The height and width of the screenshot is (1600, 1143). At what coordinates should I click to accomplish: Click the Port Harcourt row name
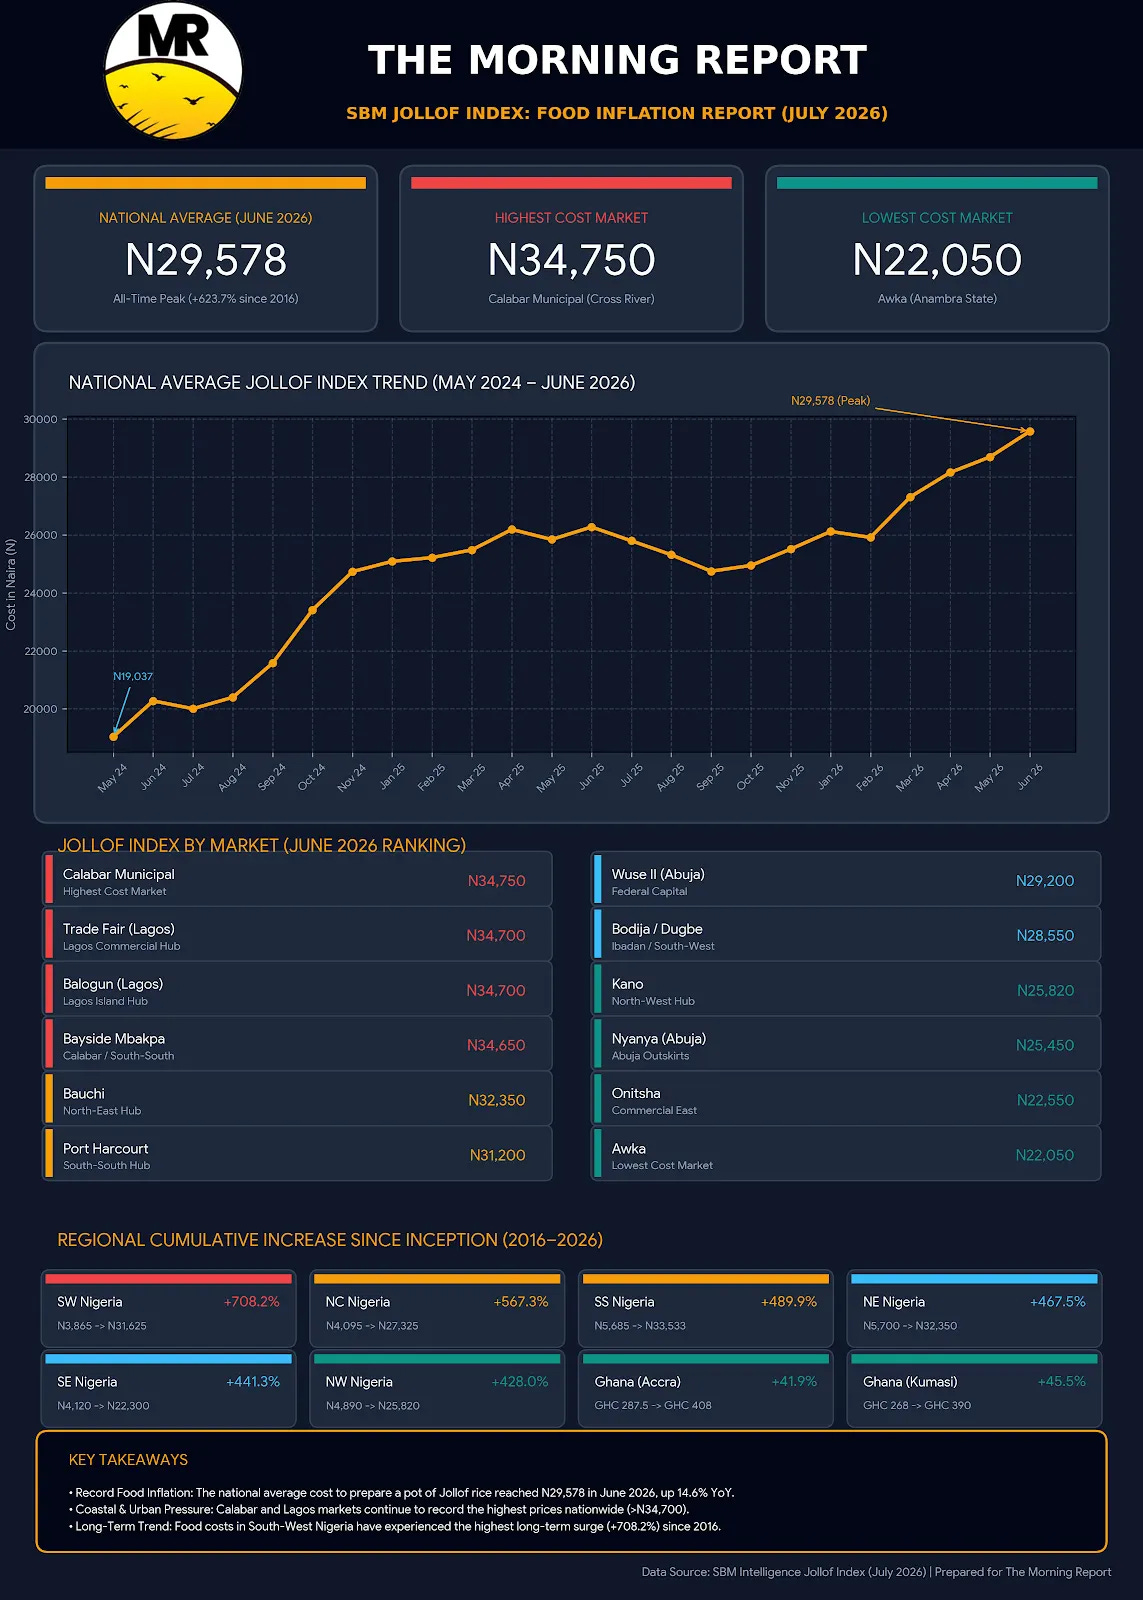click(106, 1149)
